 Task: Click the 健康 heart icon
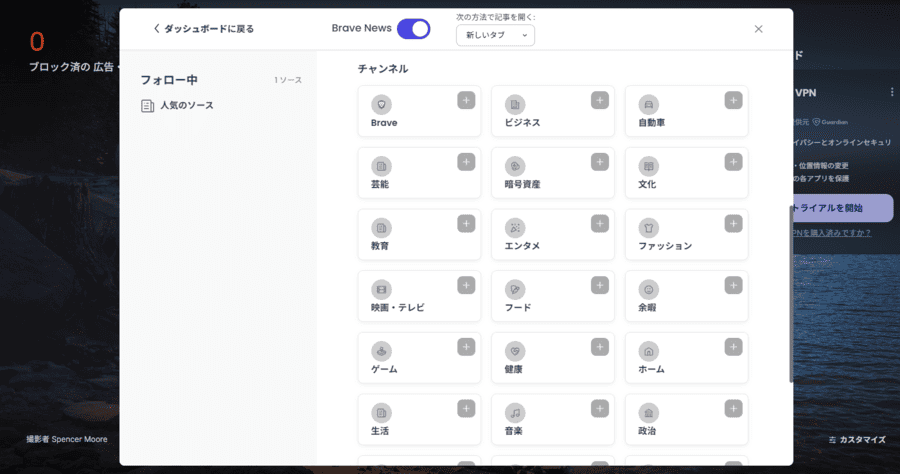pyautogui.click(x=515, y=351)
